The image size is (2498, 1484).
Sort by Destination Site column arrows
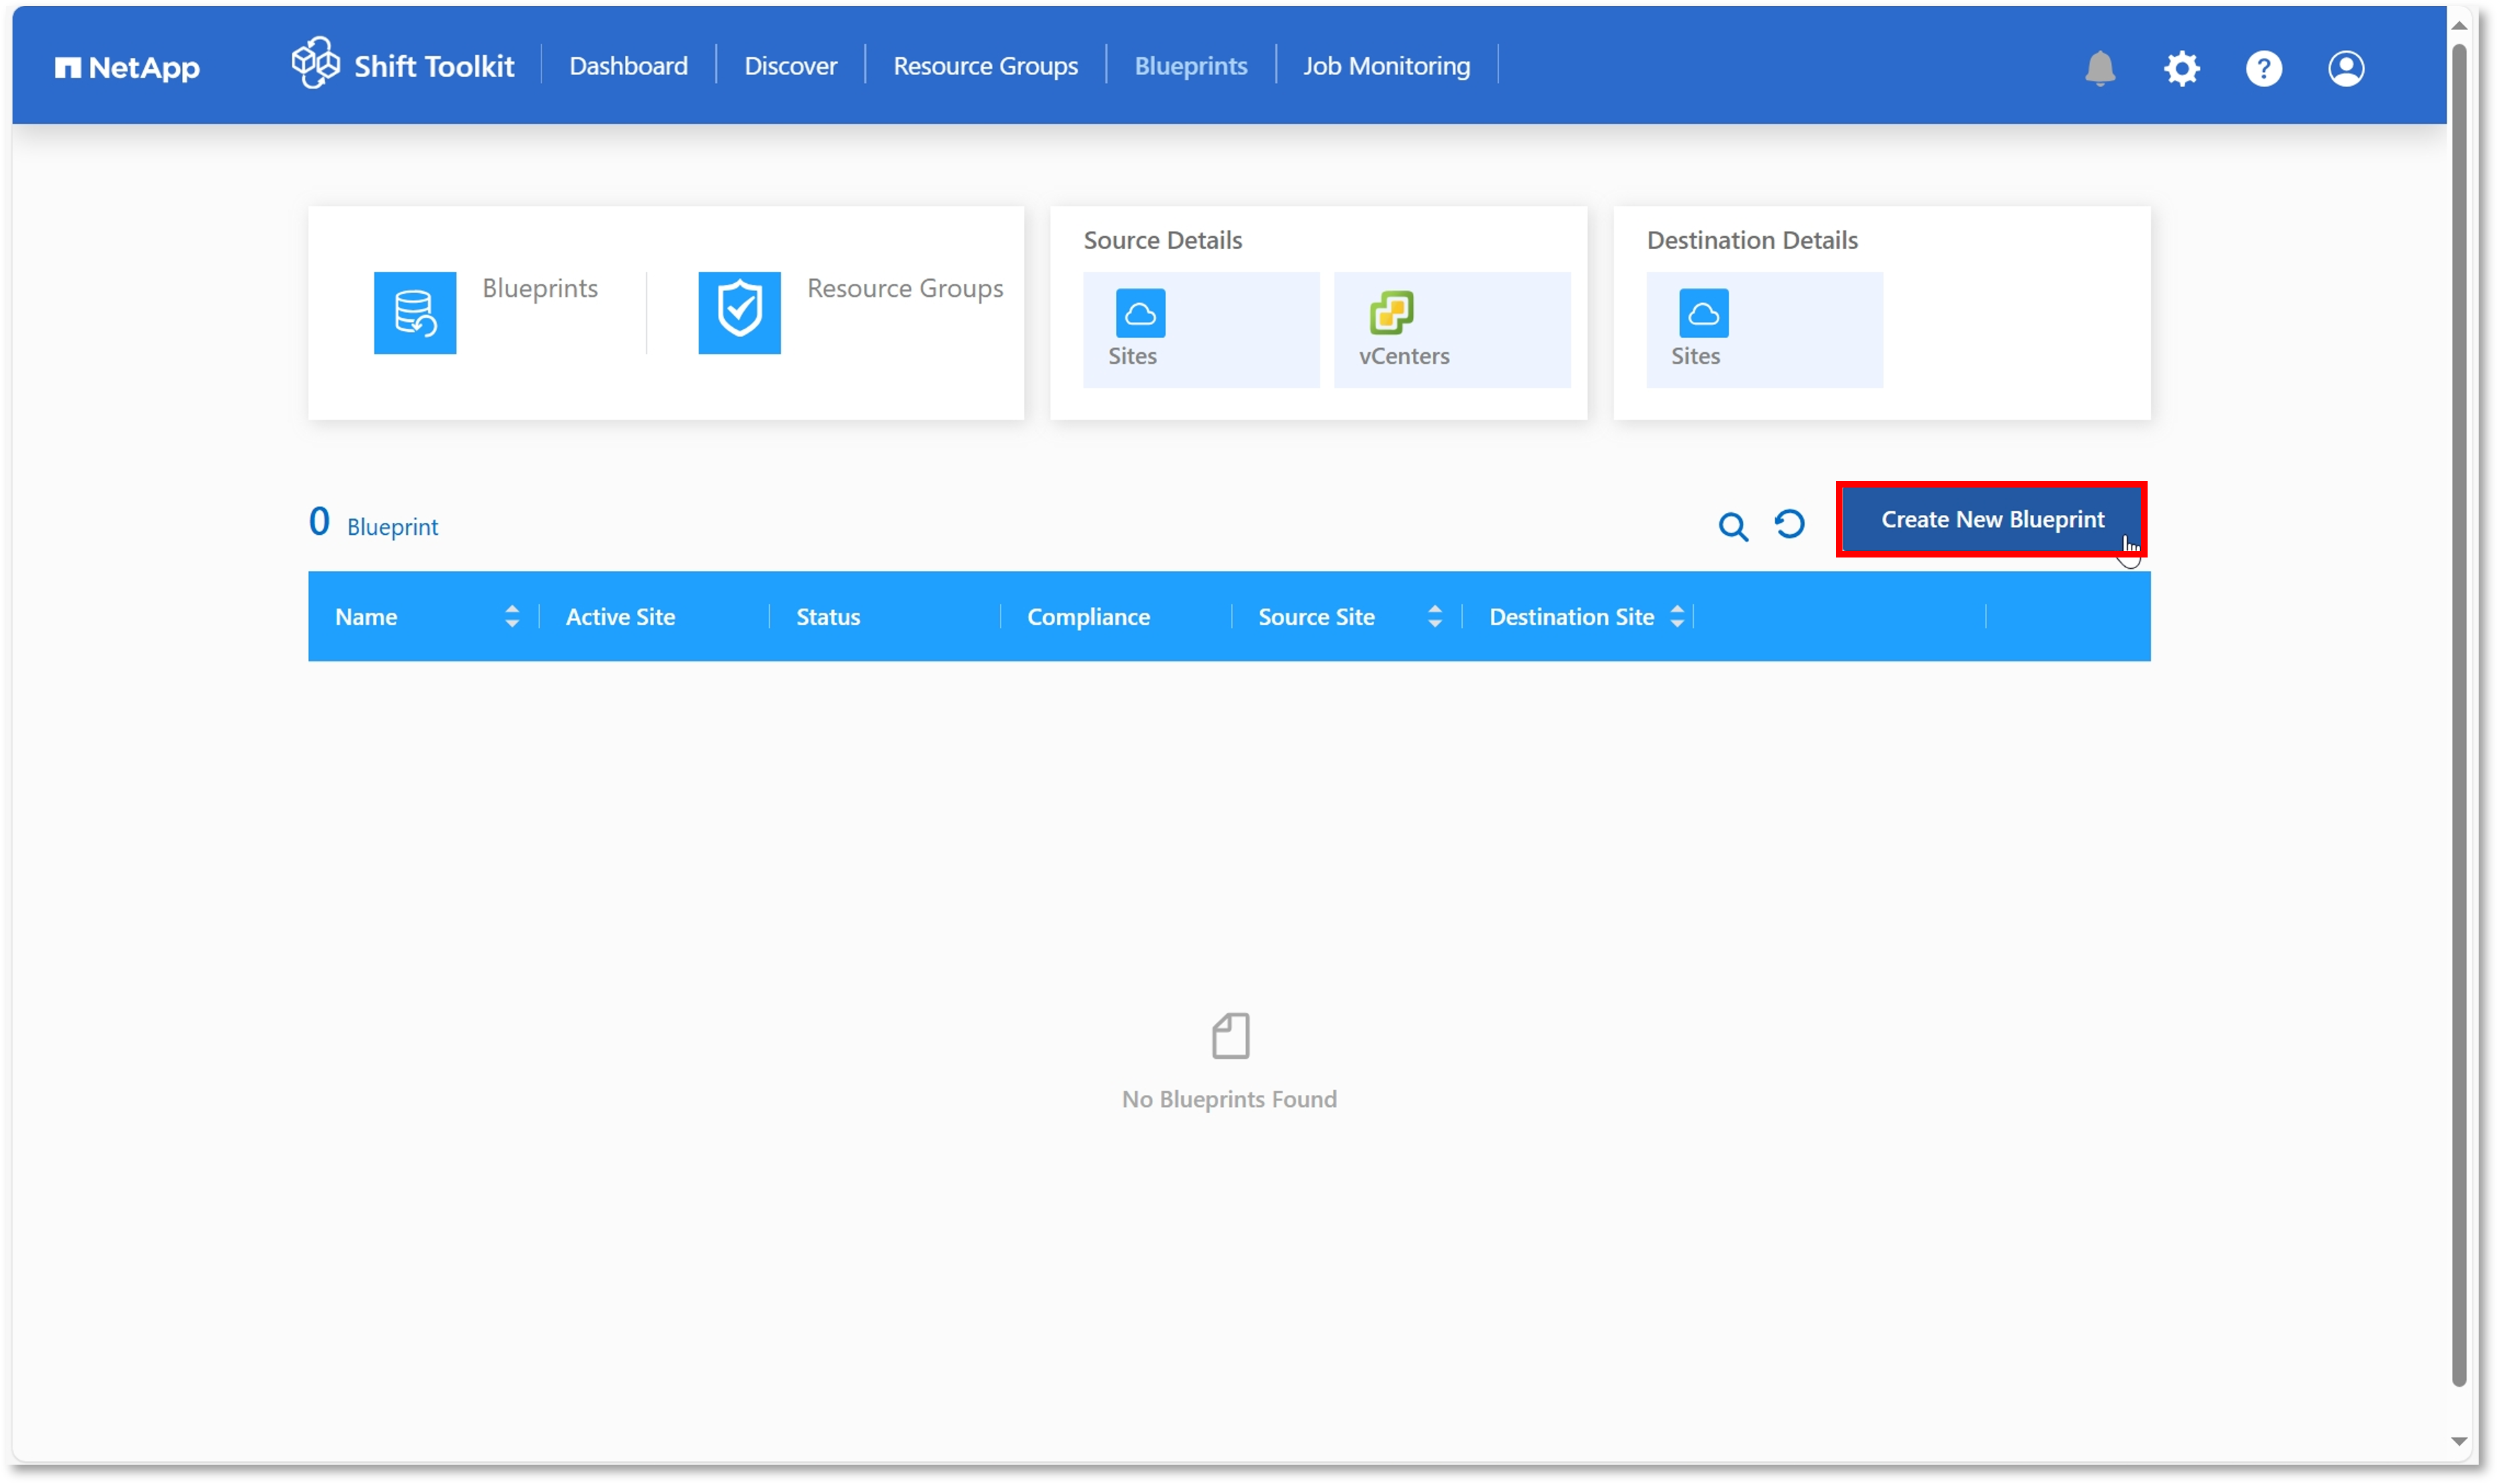[1677, 617]
